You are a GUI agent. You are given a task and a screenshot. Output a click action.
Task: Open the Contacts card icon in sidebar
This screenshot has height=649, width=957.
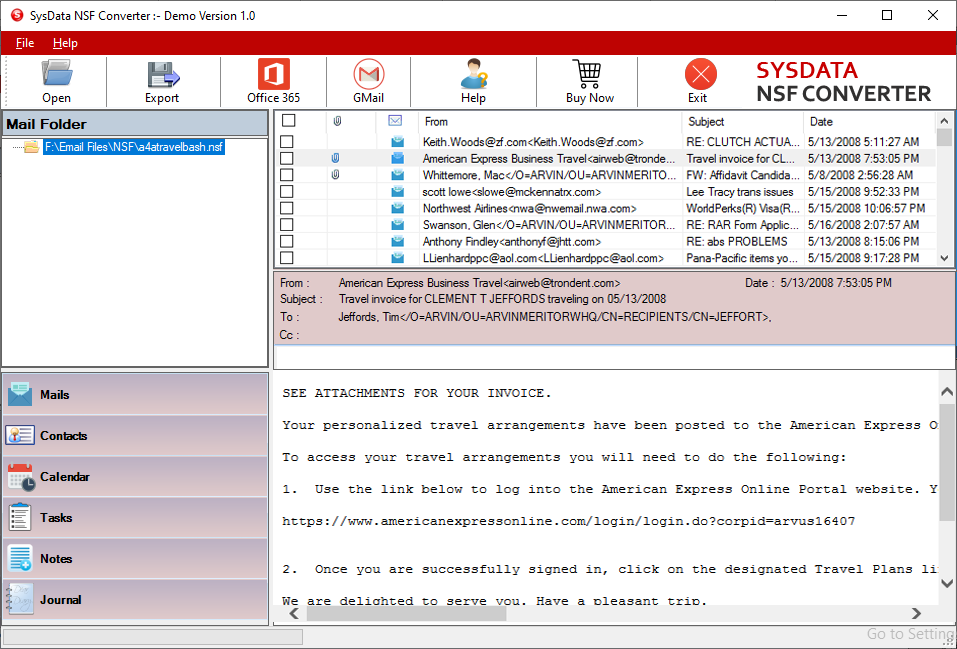pyautogui.click(x=20, y=435)
